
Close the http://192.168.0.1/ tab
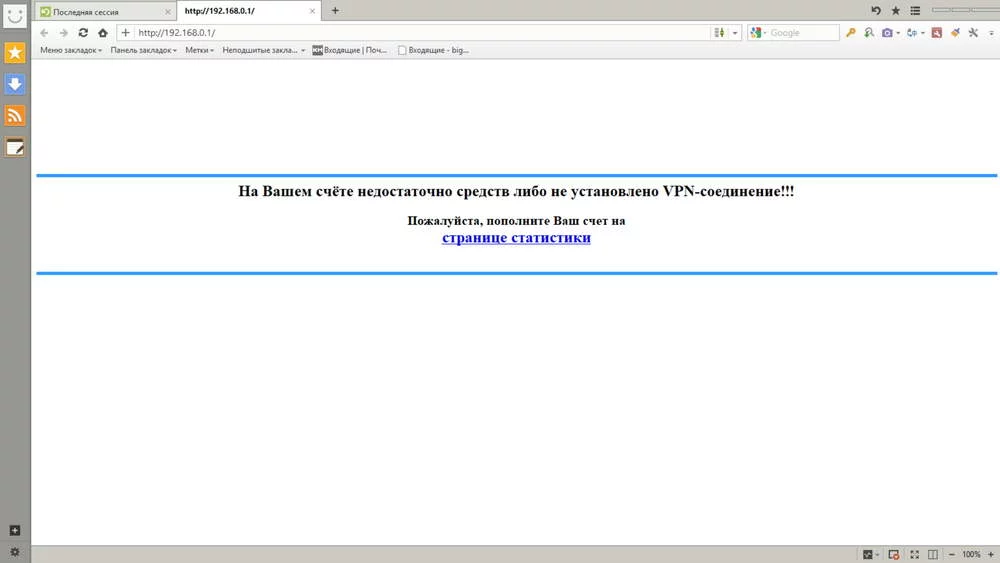(312, 11)
